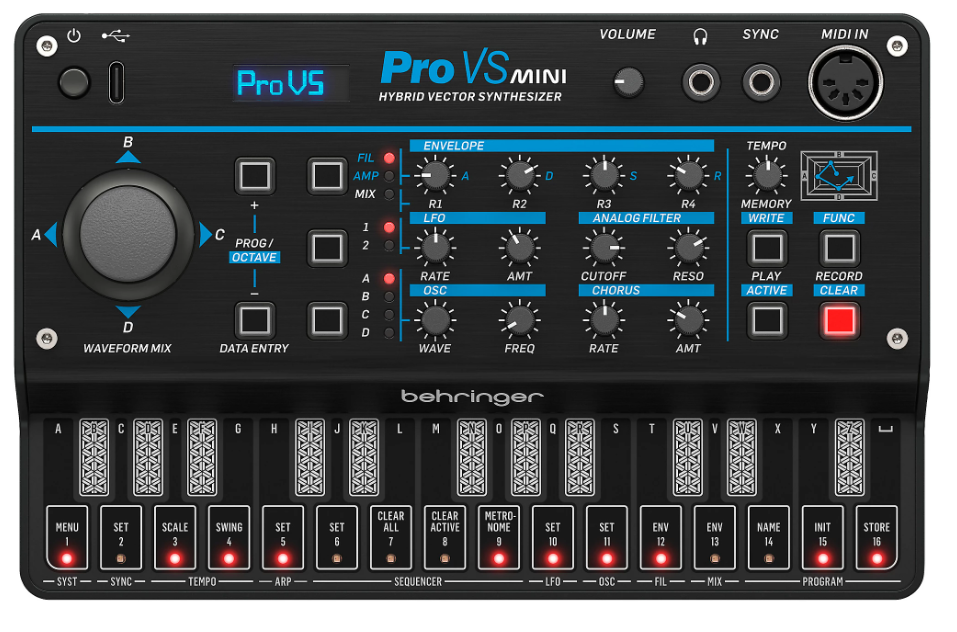Click the NAME 14 key
The width and height of the screenshot is (957, 632).
click(768, 537)
